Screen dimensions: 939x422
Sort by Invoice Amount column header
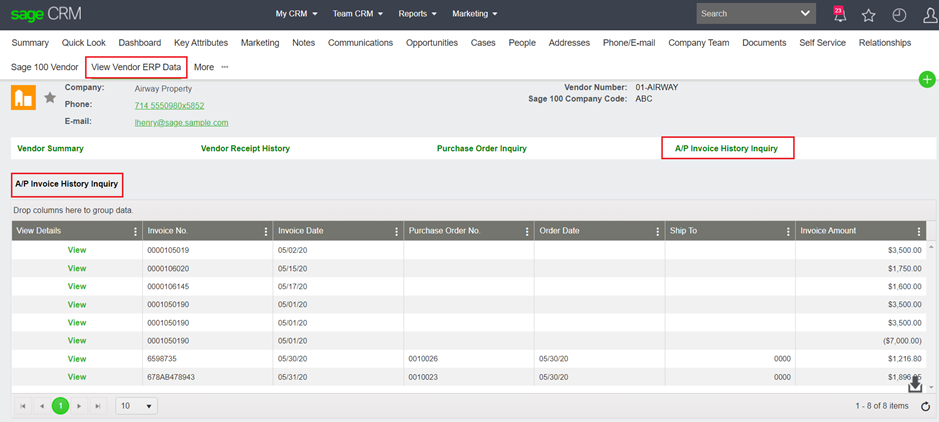828,230
